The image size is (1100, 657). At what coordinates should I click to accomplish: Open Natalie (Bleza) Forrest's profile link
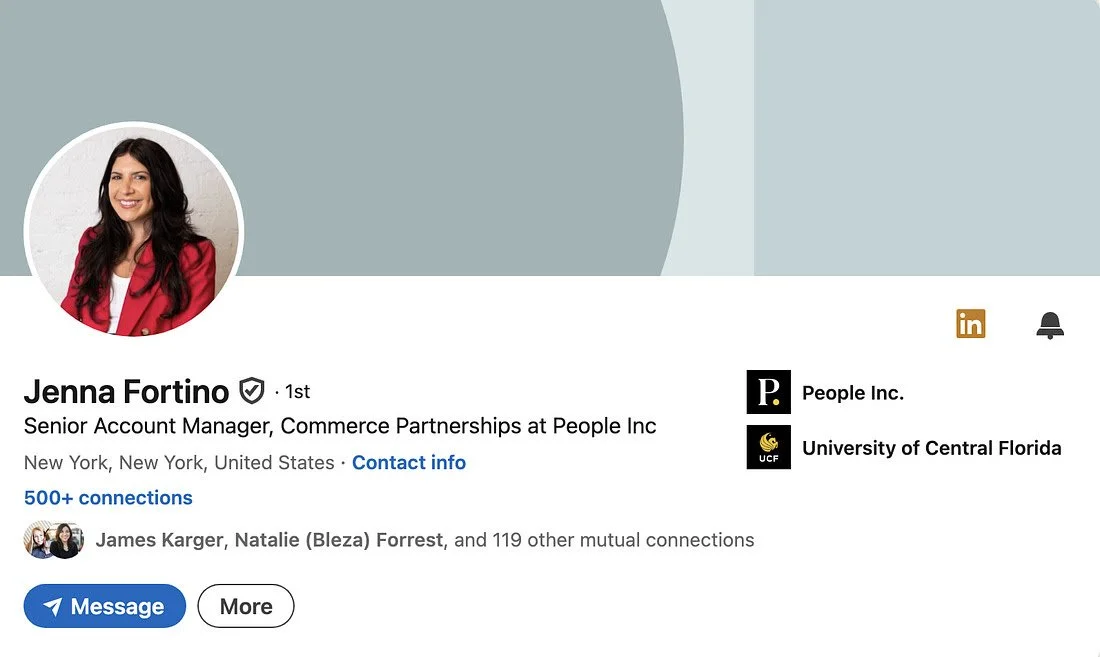click(339, 540)
